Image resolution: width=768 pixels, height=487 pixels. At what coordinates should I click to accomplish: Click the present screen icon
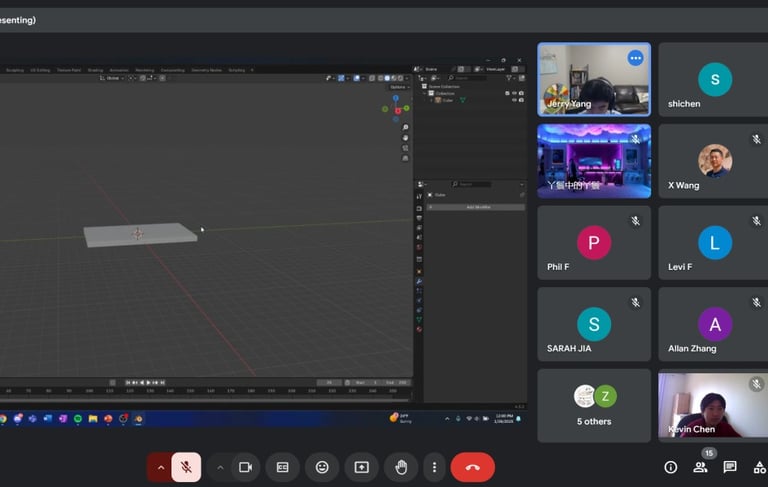pos(361,467)
